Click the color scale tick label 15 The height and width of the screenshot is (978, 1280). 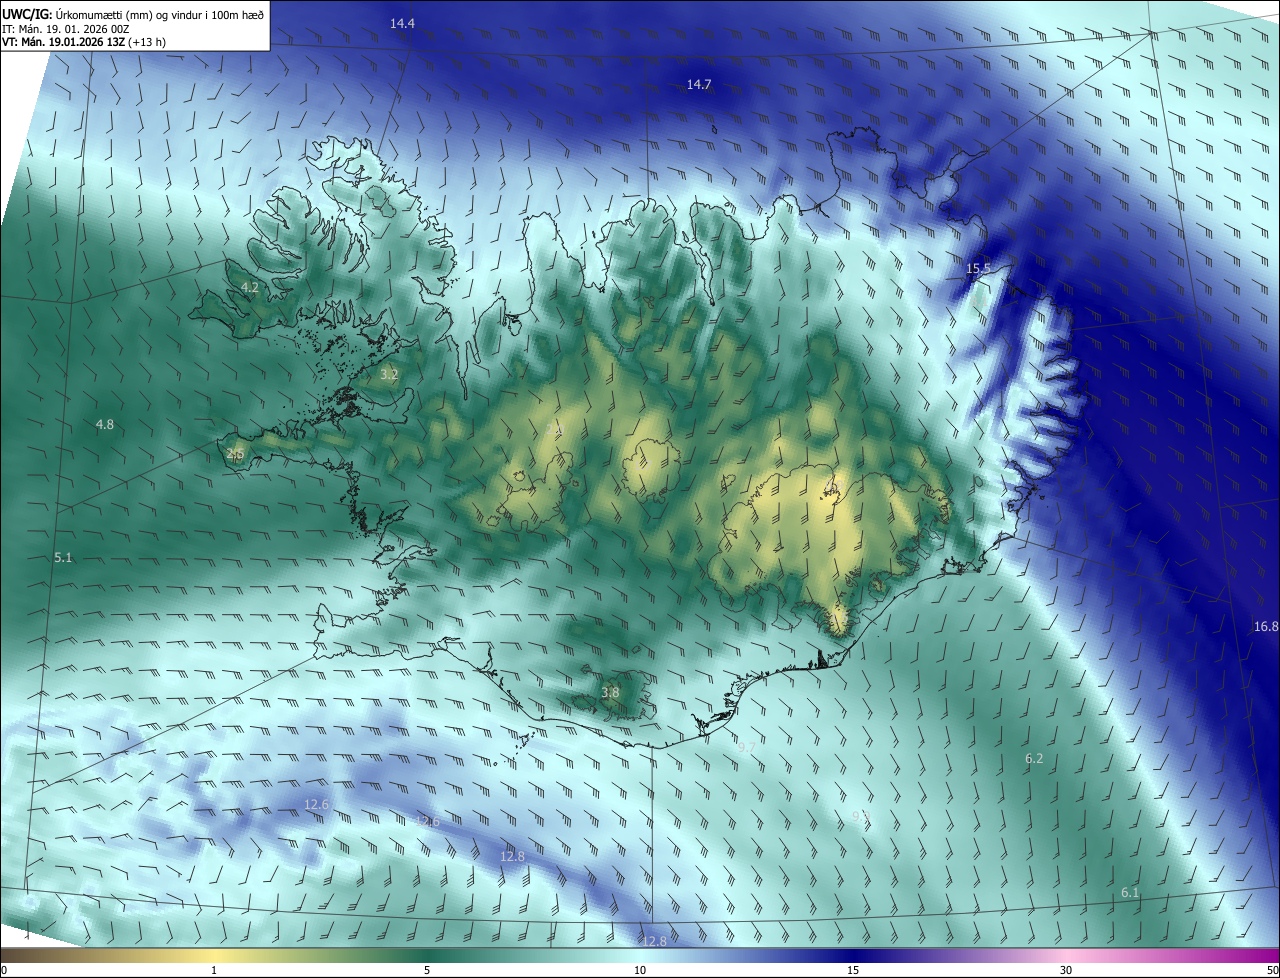pos(853,971)
